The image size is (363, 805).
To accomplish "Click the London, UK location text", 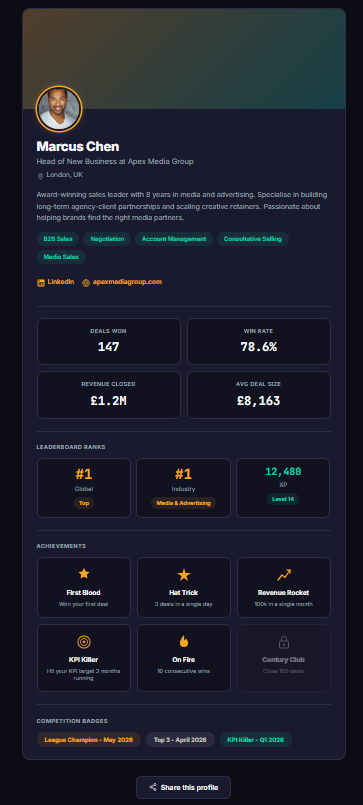I will [65, 175].
